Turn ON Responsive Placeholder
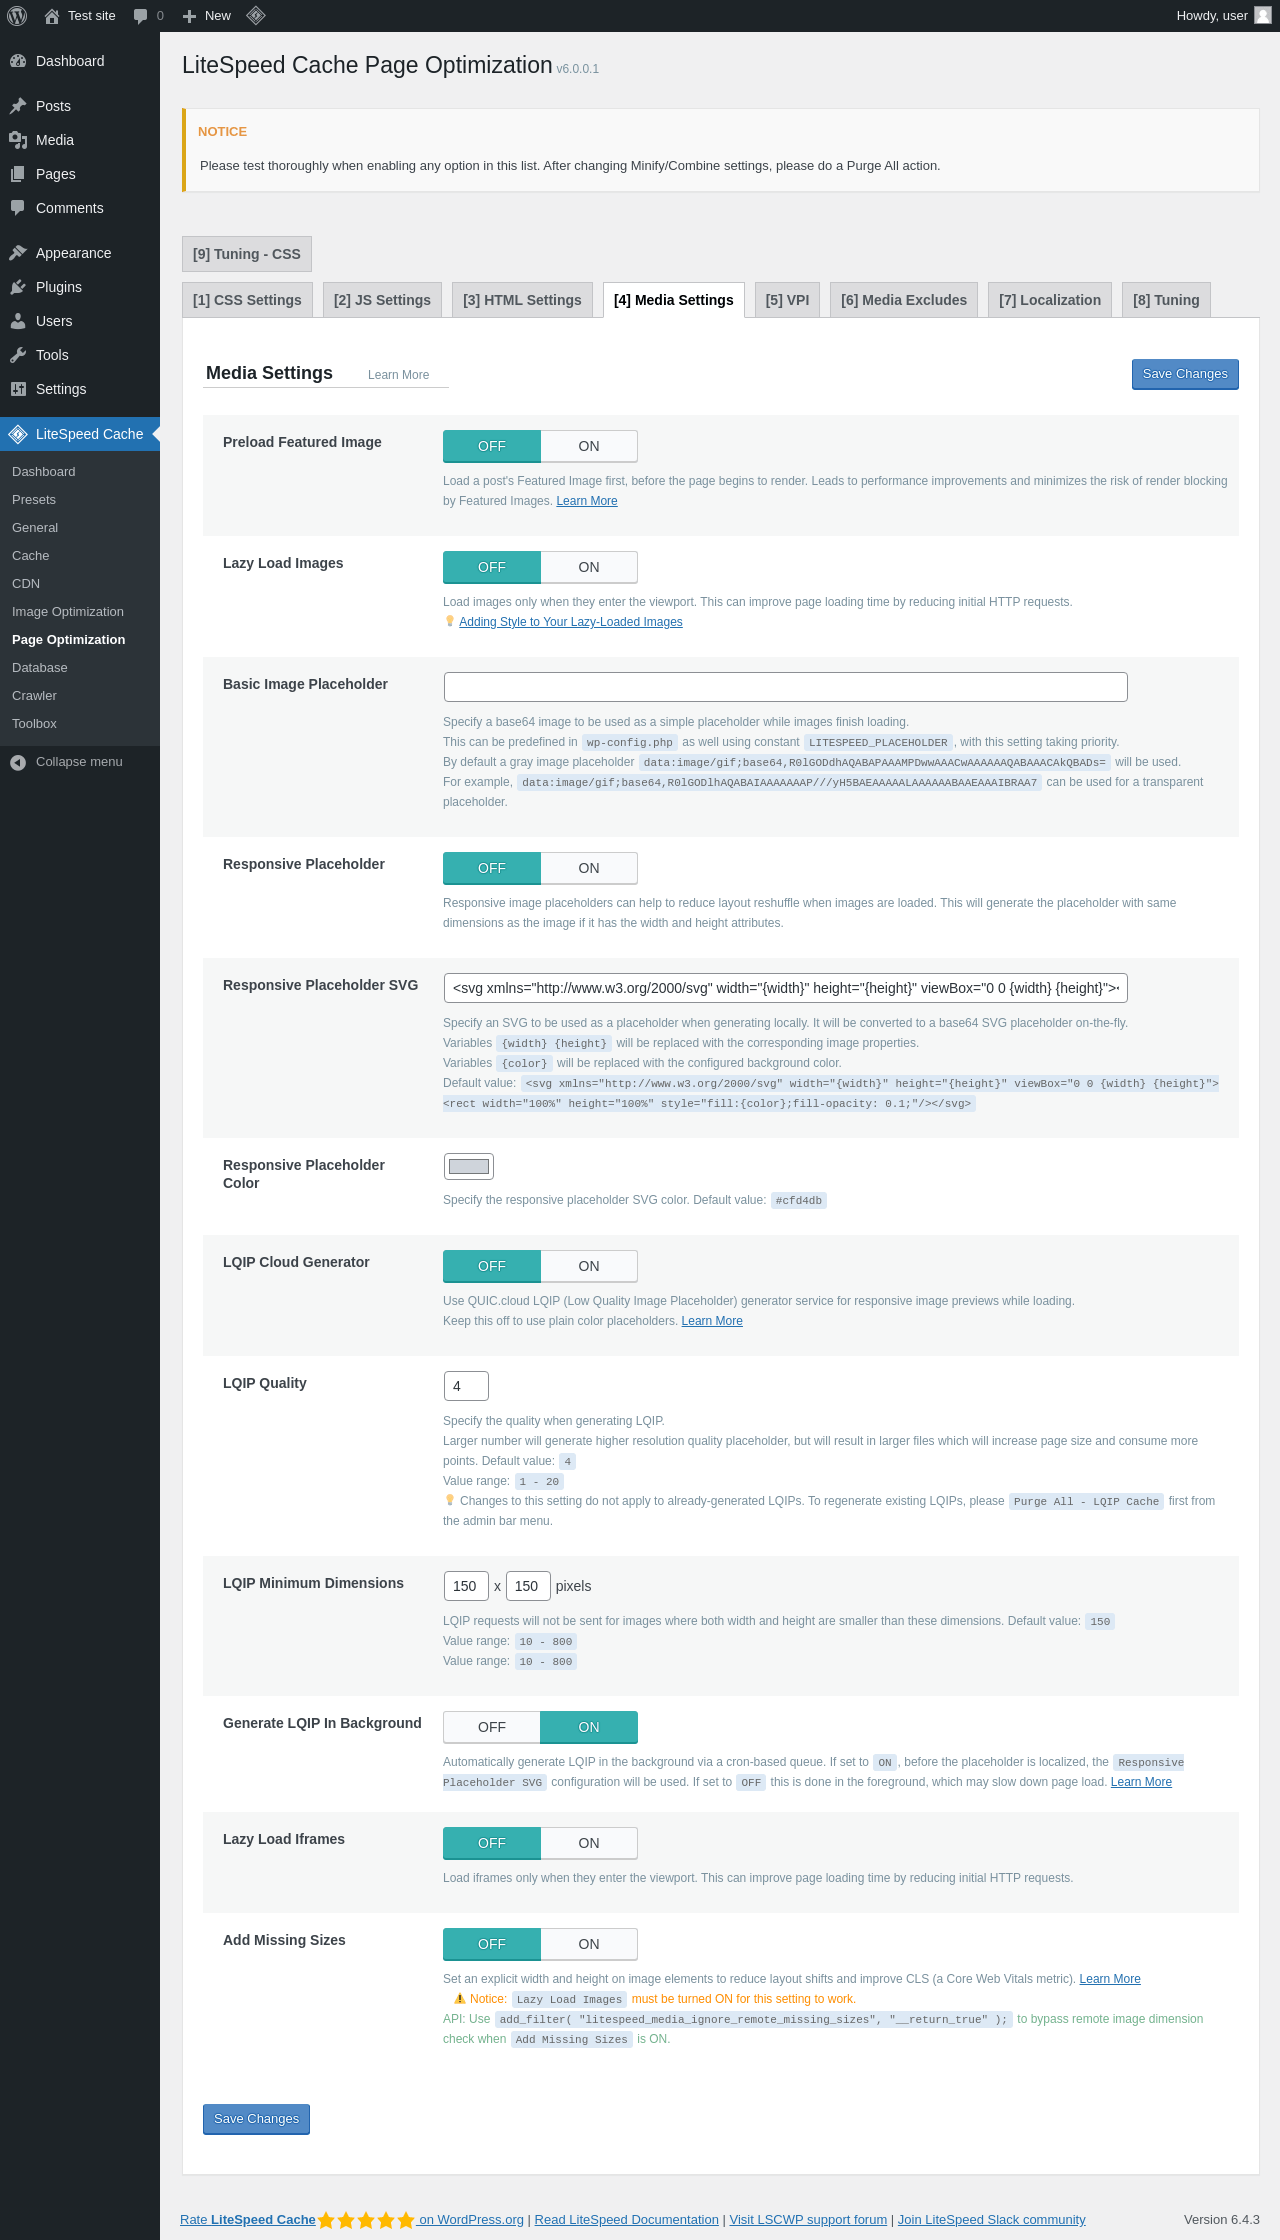 point(589,868)
